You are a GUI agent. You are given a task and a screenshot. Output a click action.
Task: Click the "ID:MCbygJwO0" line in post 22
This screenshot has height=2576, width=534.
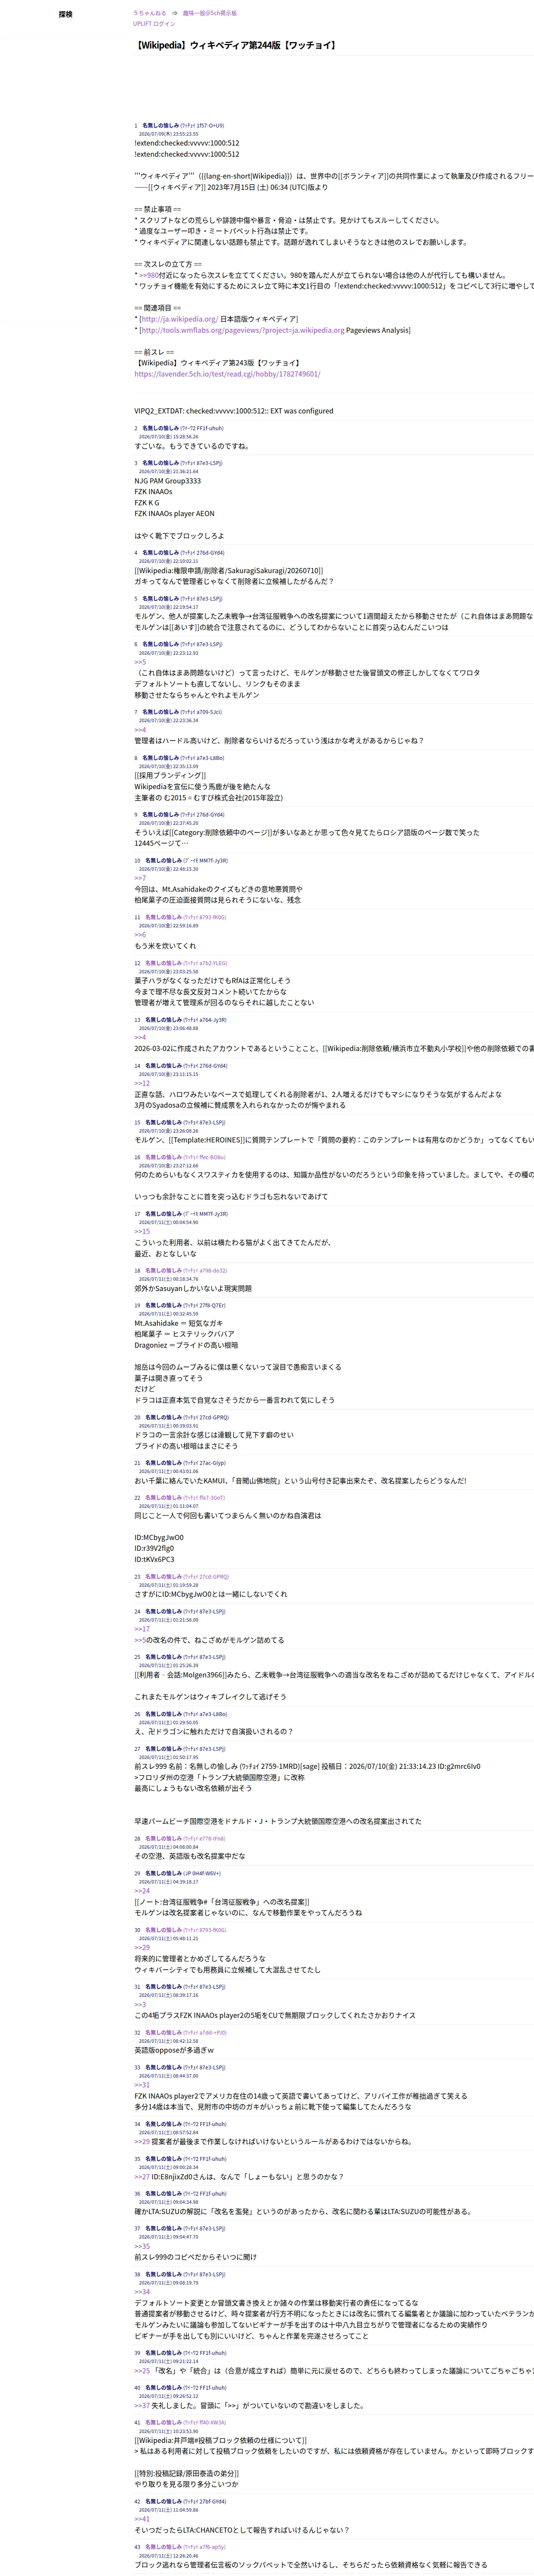pos(159,1538)
